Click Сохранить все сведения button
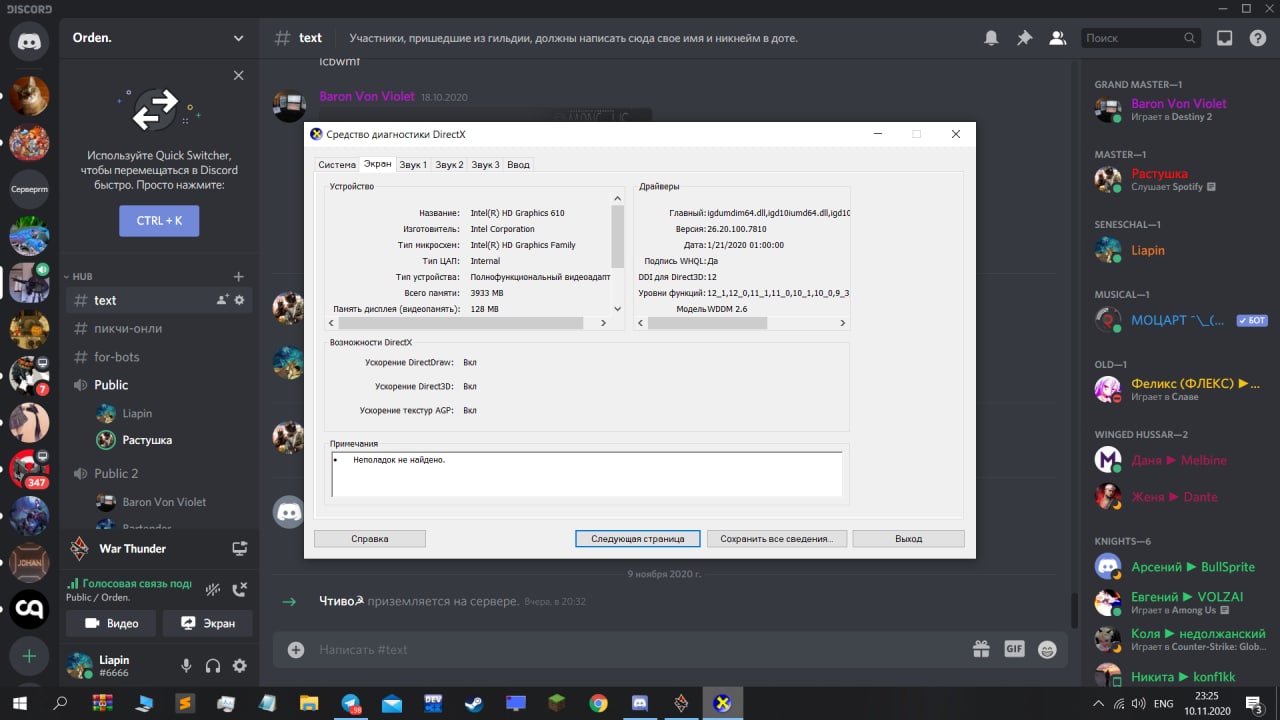The image size is (1280, 720). coord(777,538)
